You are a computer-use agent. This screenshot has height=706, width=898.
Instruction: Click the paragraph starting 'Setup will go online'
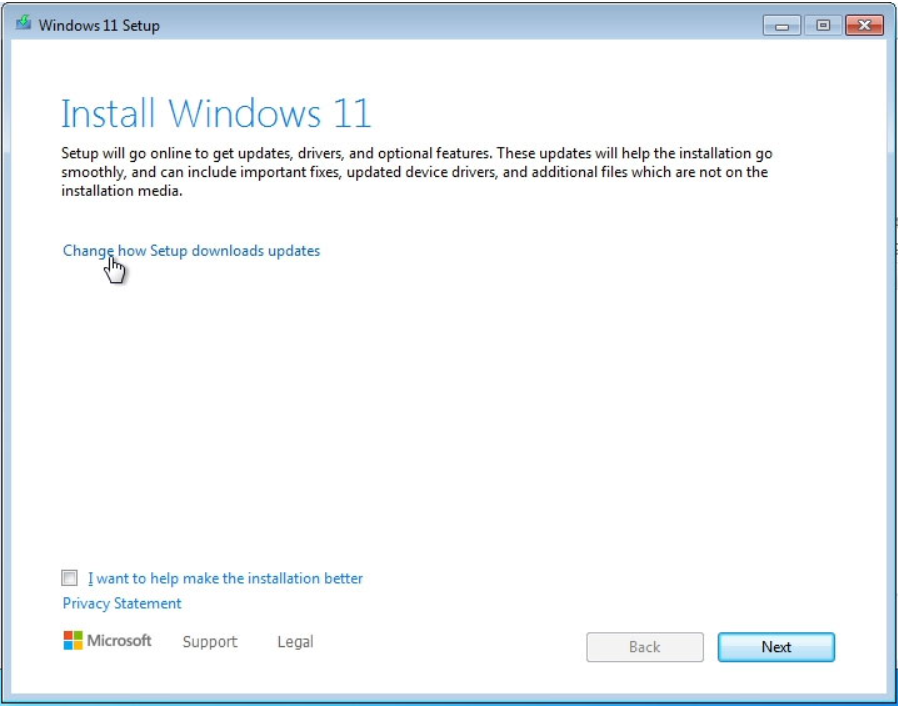click(x=417, y=172)
